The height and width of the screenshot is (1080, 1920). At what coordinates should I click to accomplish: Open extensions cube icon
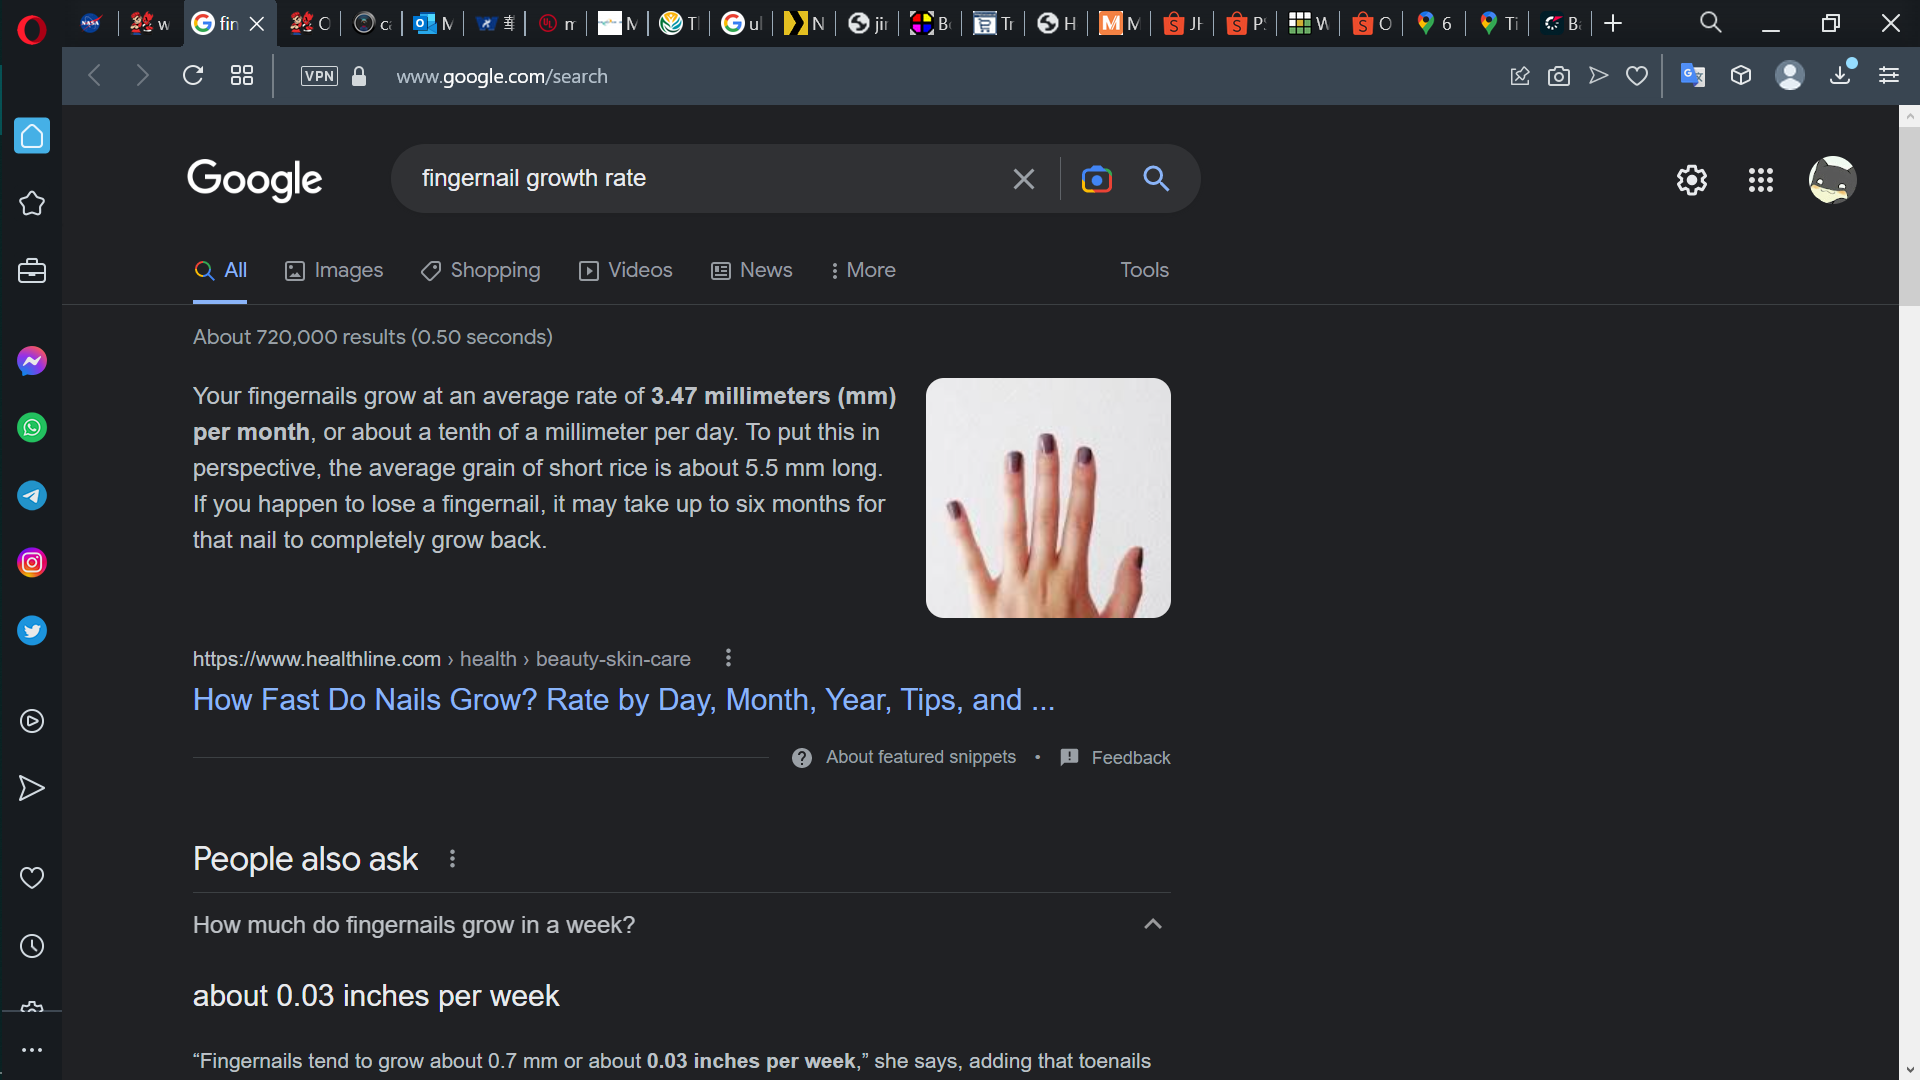(x=1741, y=76)
